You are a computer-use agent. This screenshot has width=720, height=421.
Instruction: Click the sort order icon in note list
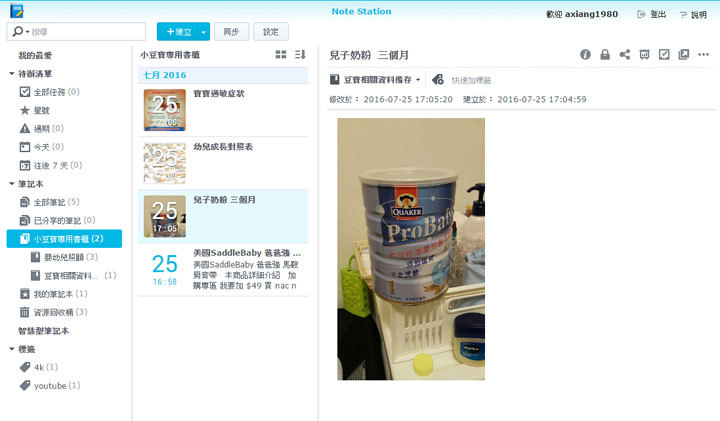300,55
